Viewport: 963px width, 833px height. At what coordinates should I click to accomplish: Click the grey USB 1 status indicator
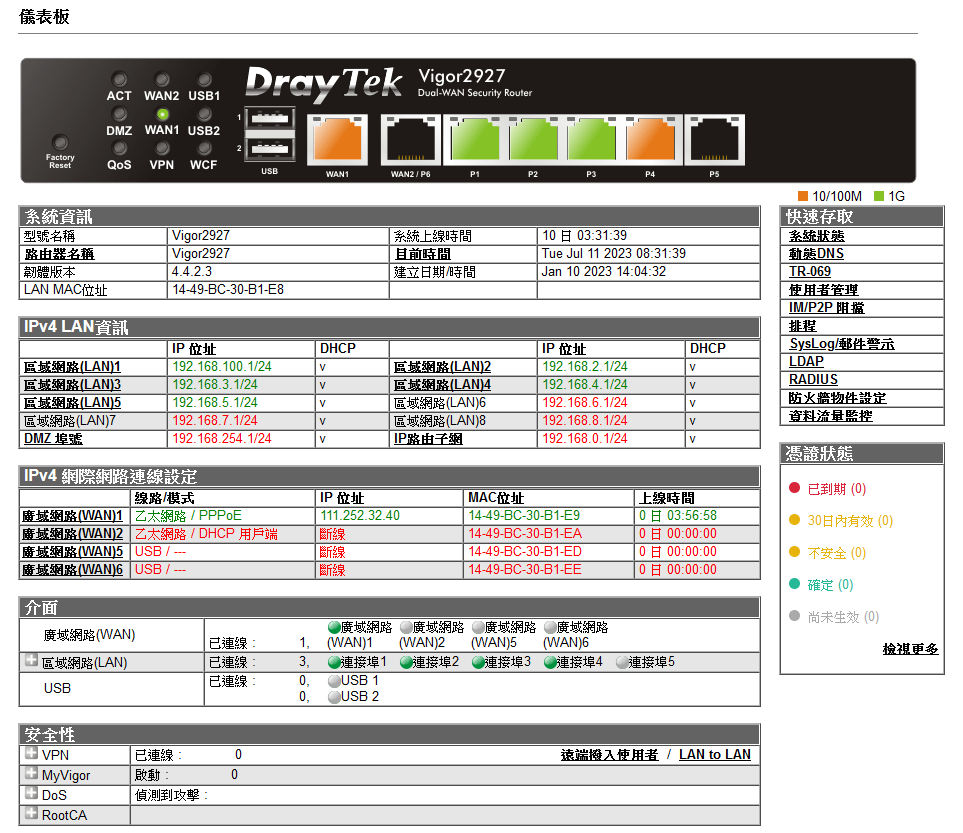(x=334, y=681)
